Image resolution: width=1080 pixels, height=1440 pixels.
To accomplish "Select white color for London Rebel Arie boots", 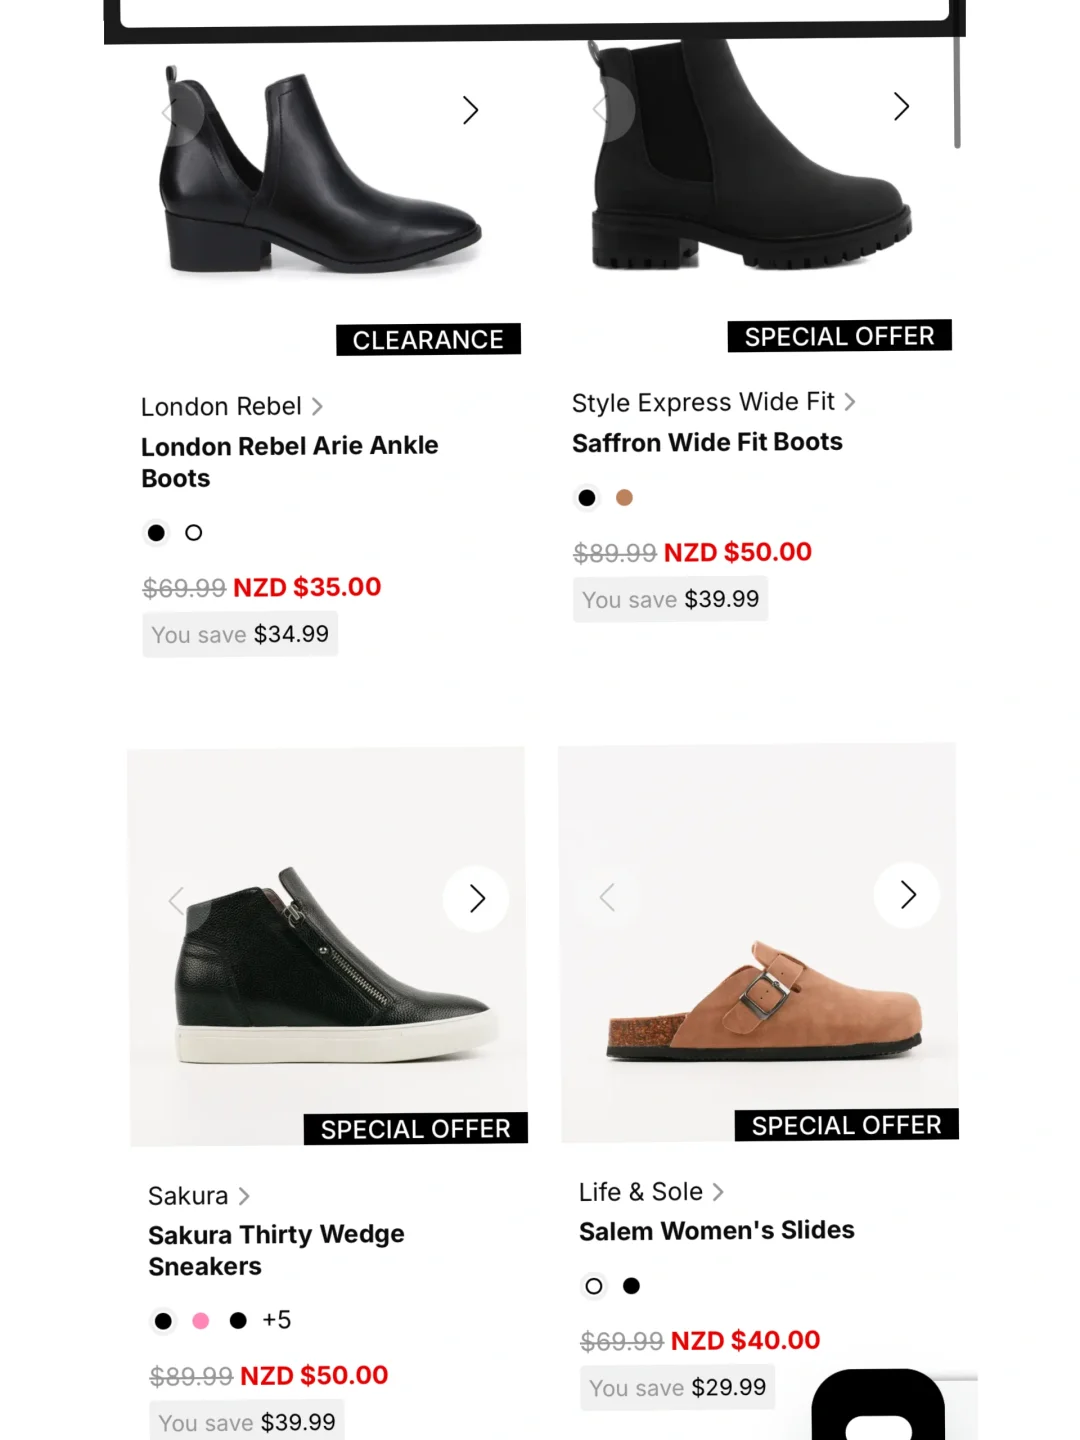I will (194, 533).
